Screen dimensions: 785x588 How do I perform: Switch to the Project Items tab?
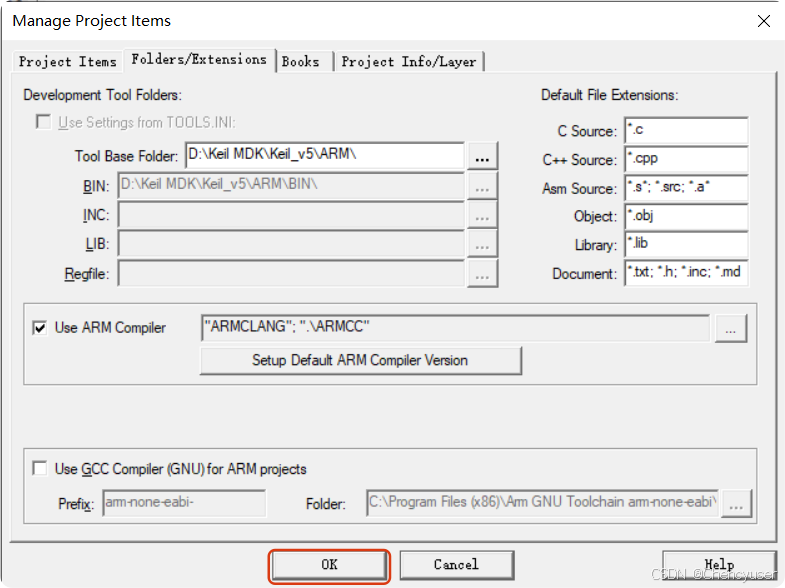68,62
